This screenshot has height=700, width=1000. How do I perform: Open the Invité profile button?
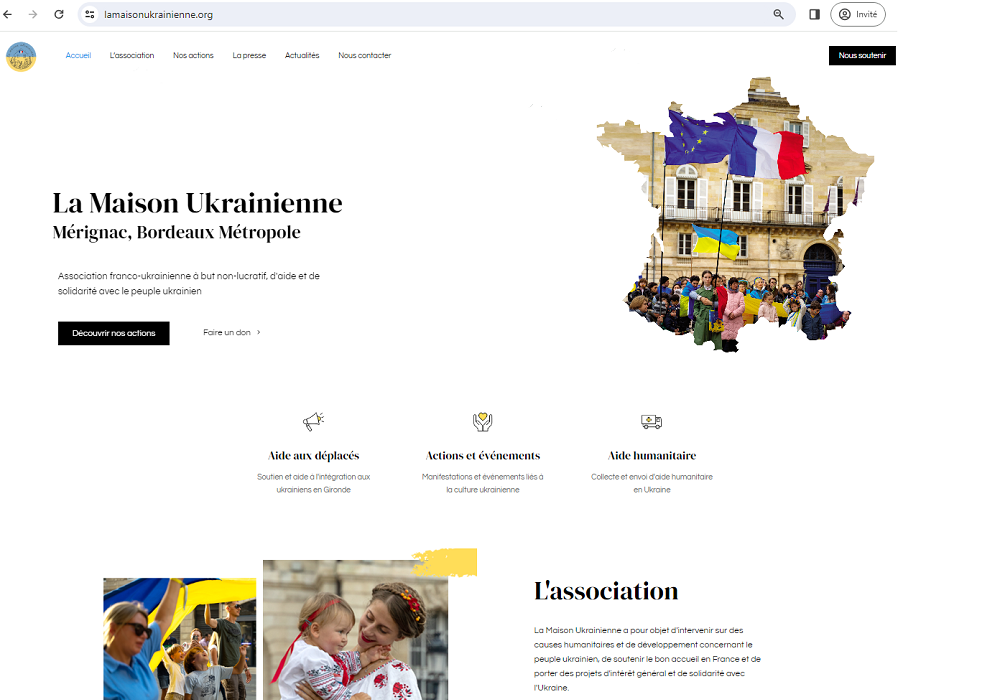pyautogui.click(x=858, y=14)
